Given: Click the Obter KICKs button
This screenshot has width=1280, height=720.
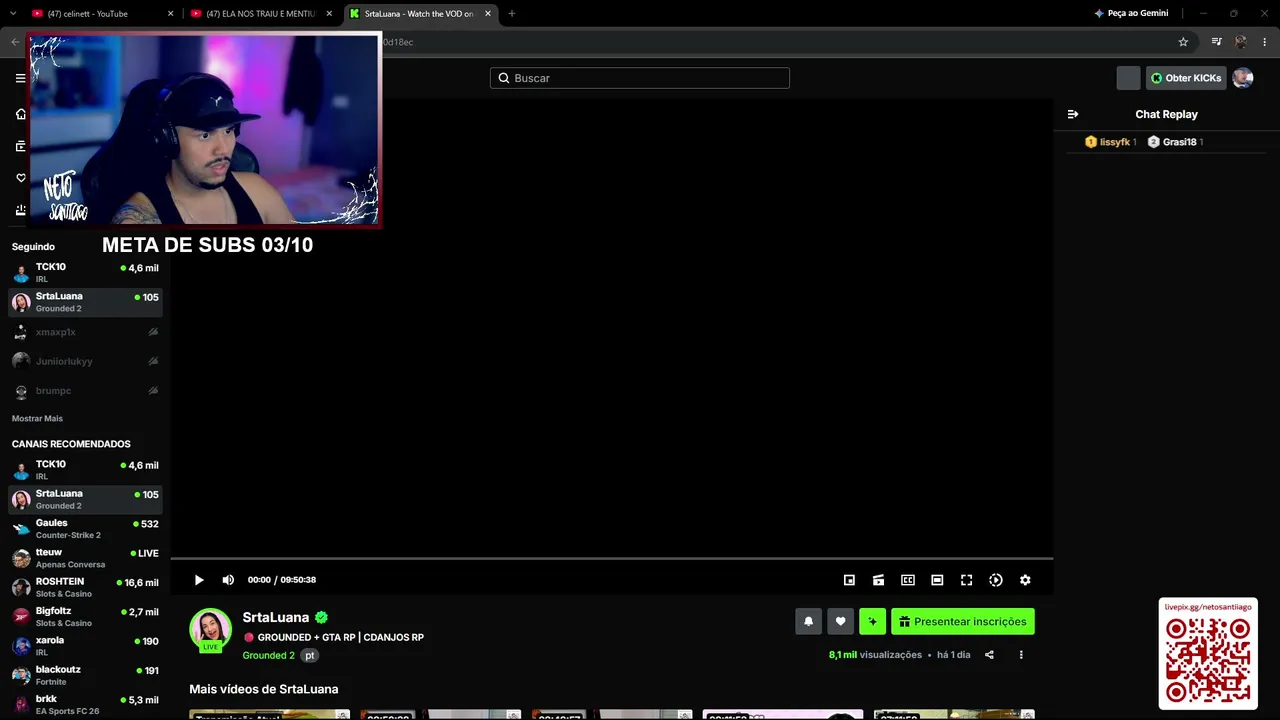Looking at the screenshot, I should [1186, 78].
